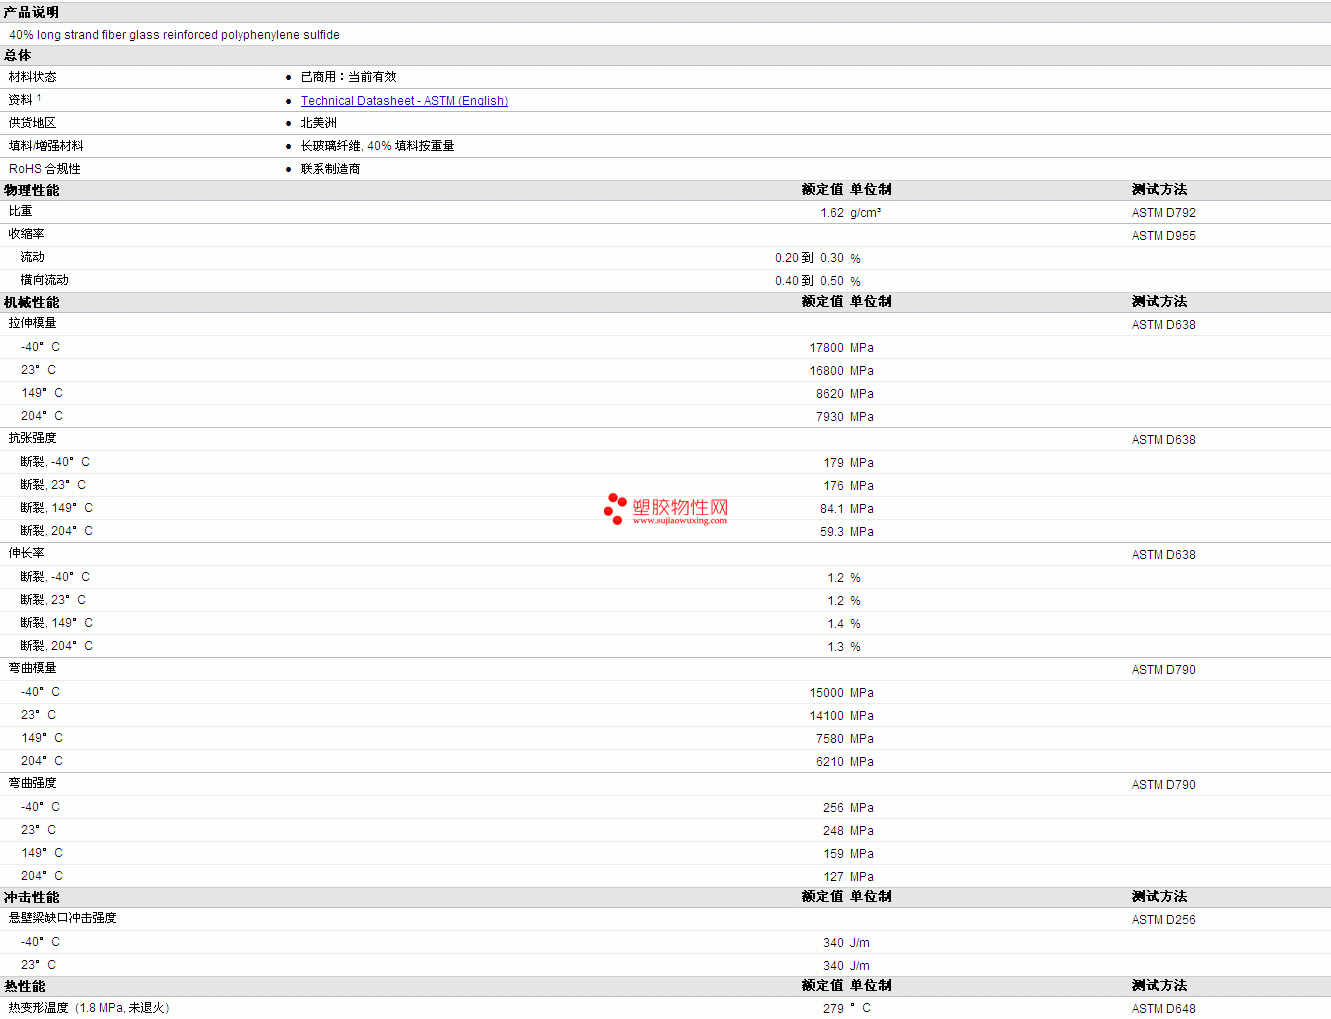
Task: Click the 测试方法 column header in 物理性能
Action: [1159, 190]
